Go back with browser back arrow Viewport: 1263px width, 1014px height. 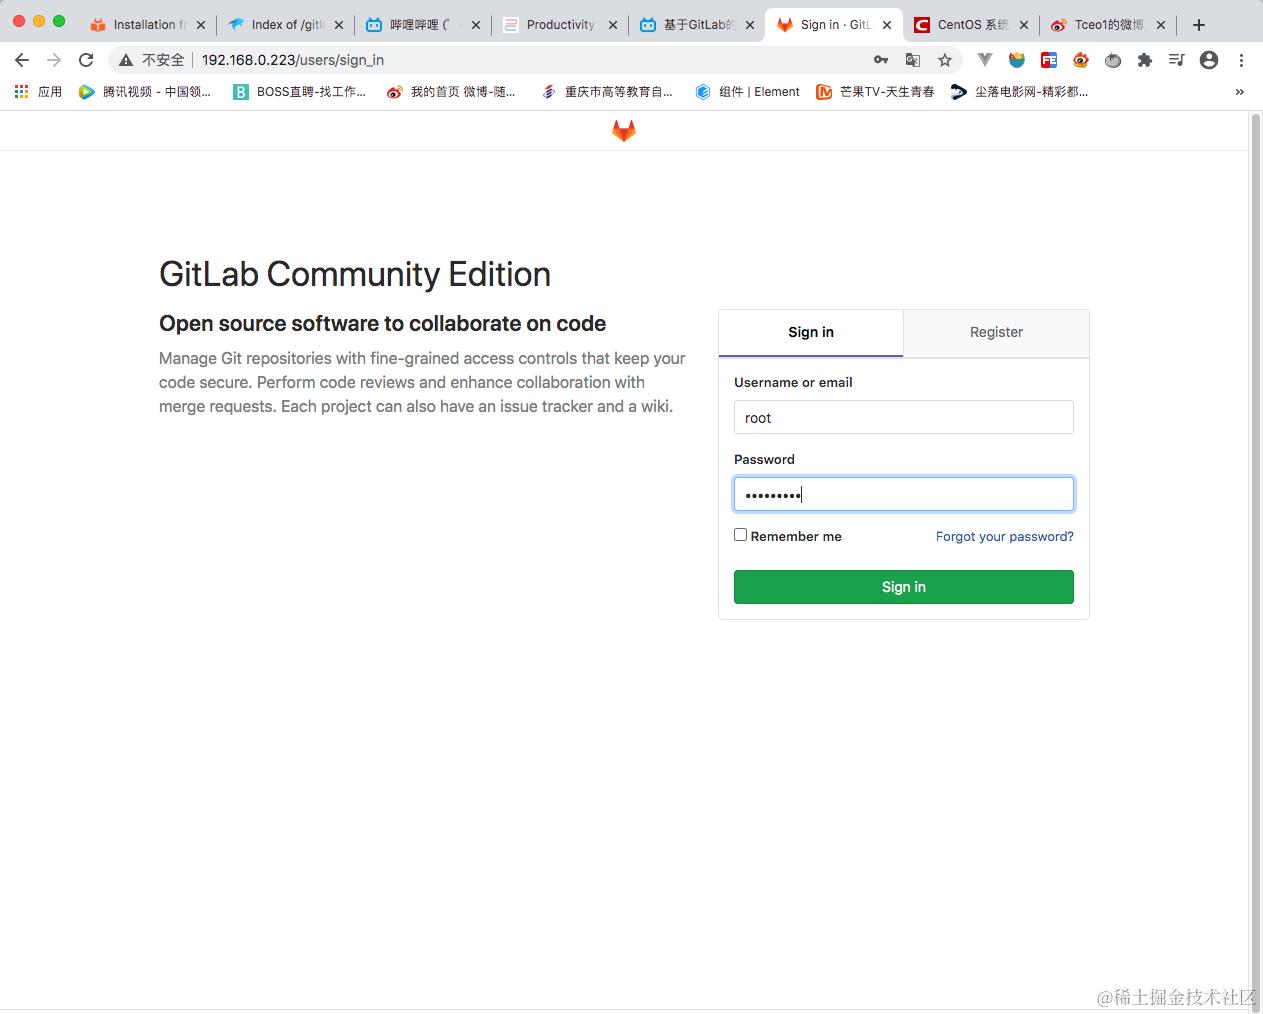22,60
